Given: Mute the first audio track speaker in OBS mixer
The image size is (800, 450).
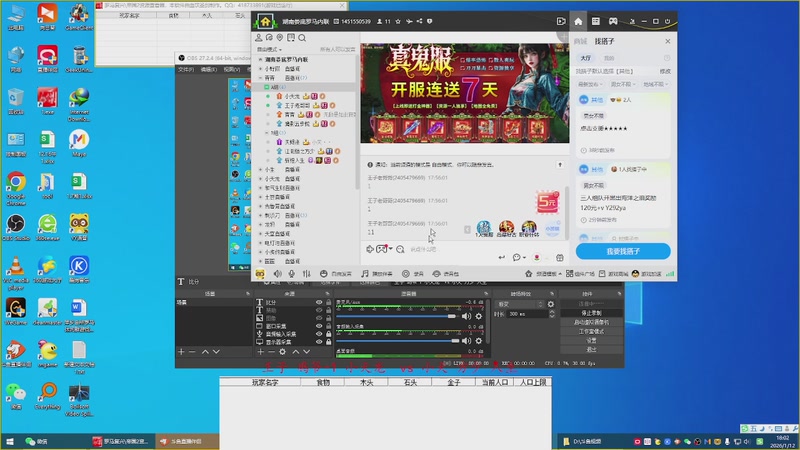Looking at the screenshot, I should [466, 316].
